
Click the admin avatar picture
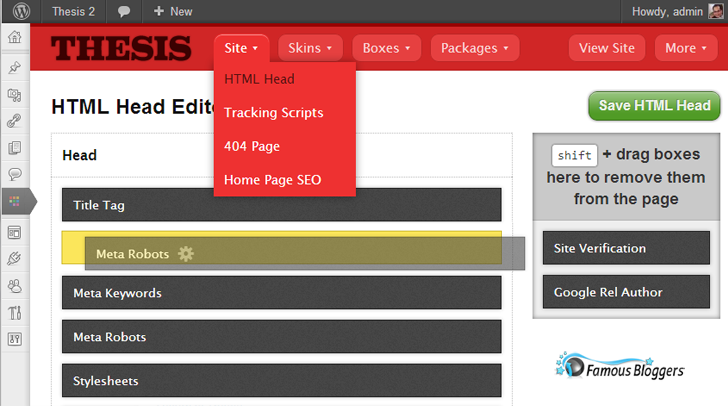coord(715,11)
